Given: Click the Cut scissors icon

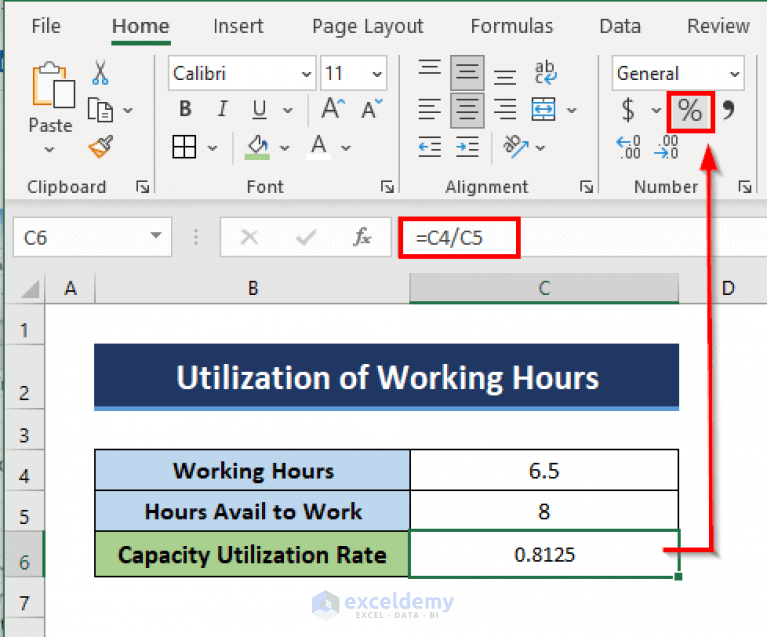Looking at the screenshot, I should coord(100,73).
